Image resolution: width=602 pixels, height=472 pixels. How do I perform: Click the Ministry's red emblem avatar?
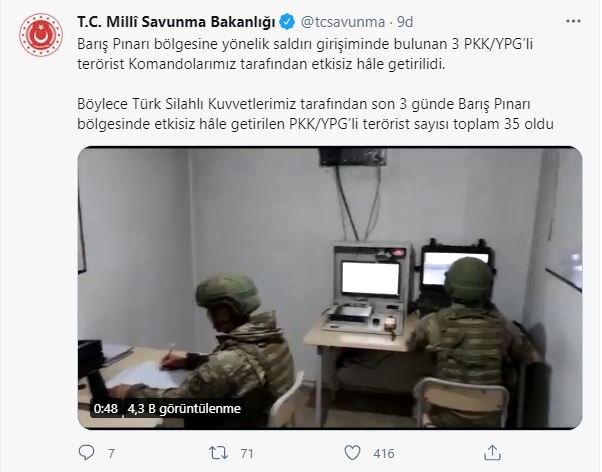(x=41, y=35)
